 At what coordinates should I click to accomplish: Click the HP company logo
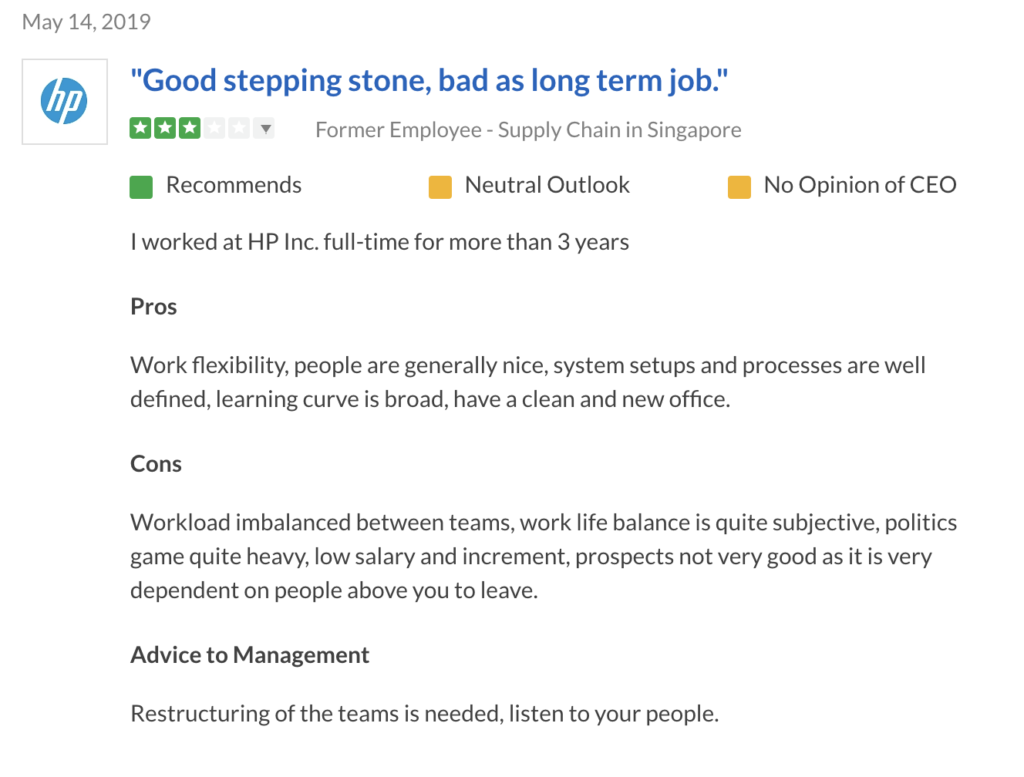pos(64,100)
